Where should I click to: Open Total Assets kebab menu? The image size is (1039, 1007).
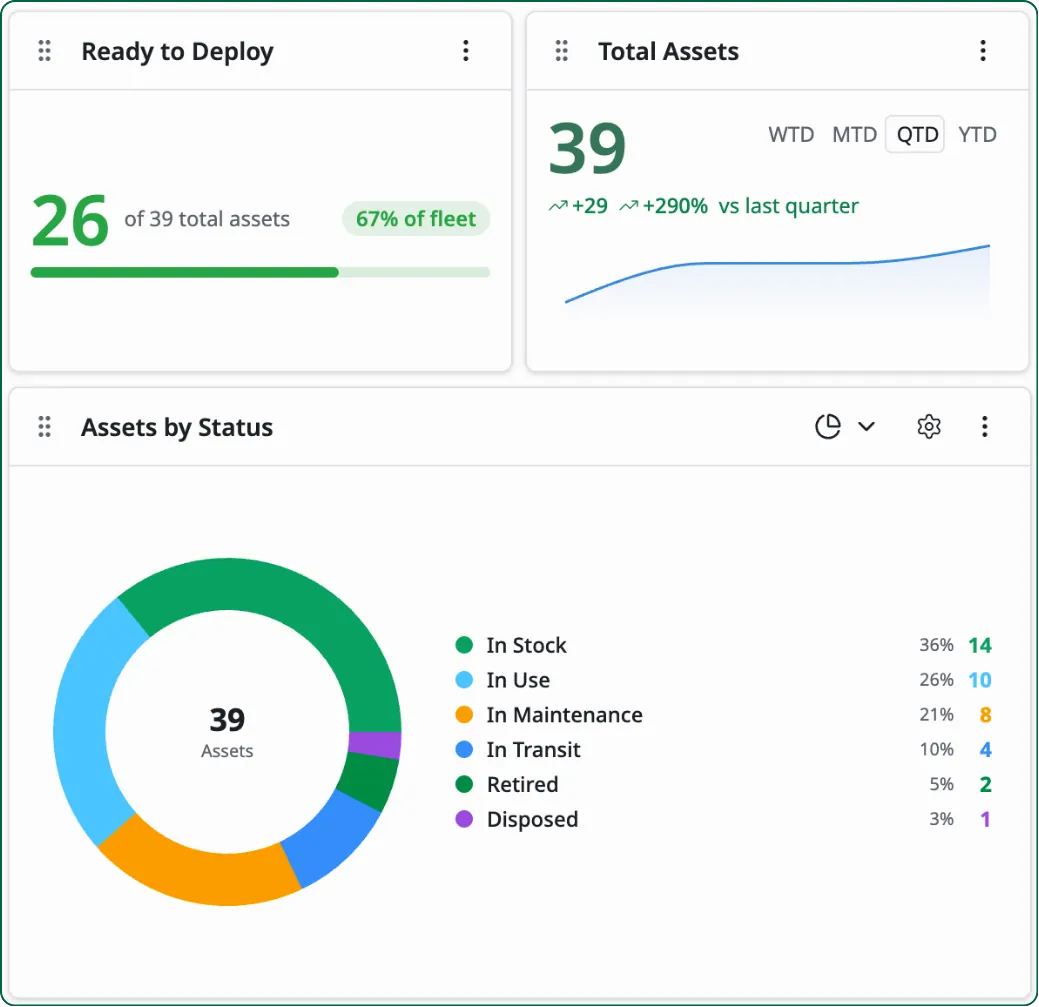983,51
